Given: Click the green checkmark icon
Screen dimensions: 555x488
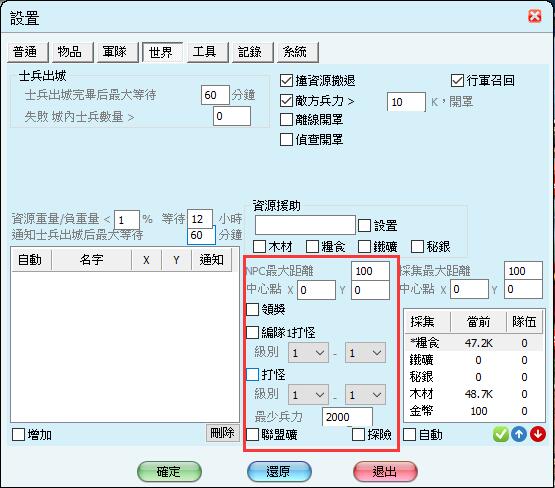Looking at the screenshot, I should coord(500,434).
